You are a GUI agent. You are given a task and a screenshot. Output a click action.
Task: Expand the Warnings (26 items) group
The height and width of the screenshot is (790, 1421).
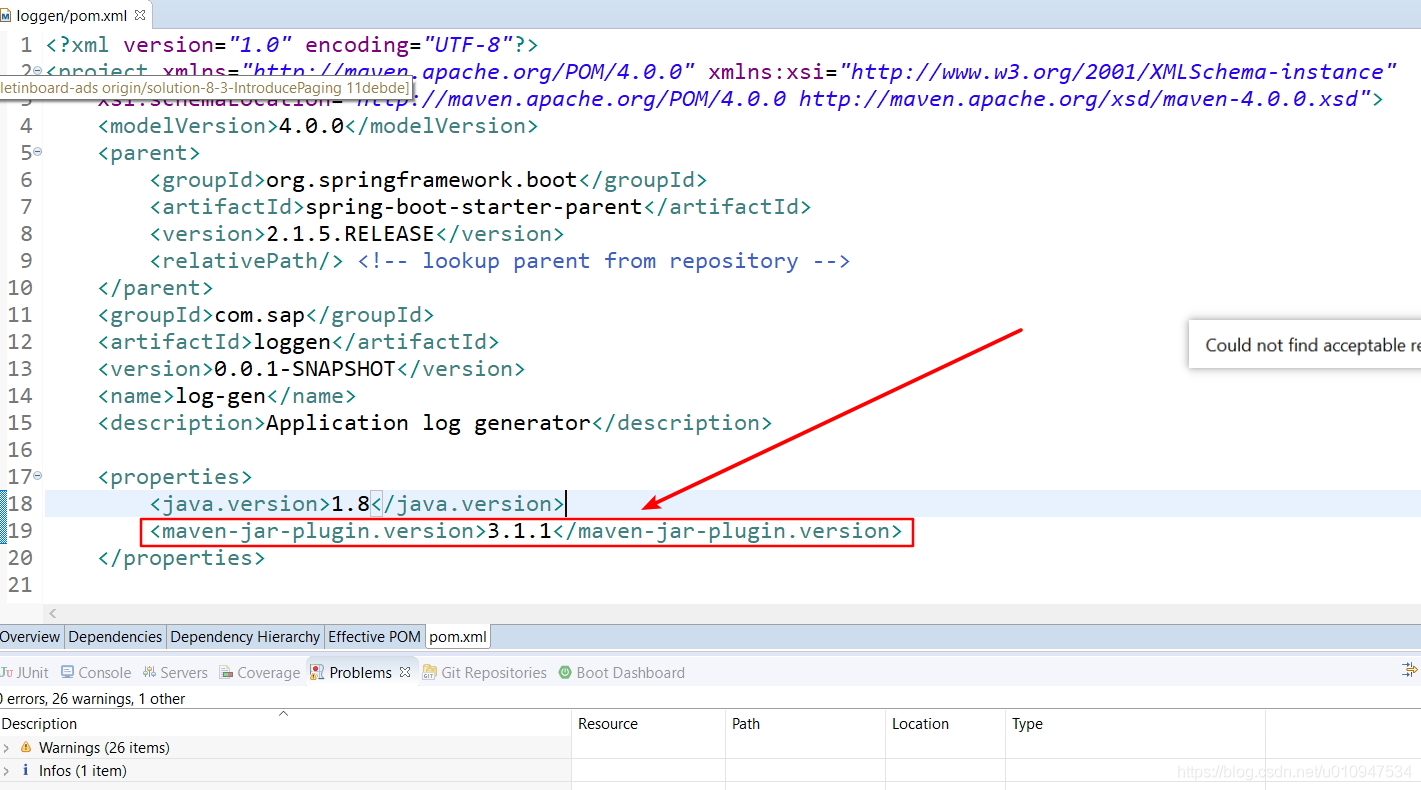tap(8, 747)
